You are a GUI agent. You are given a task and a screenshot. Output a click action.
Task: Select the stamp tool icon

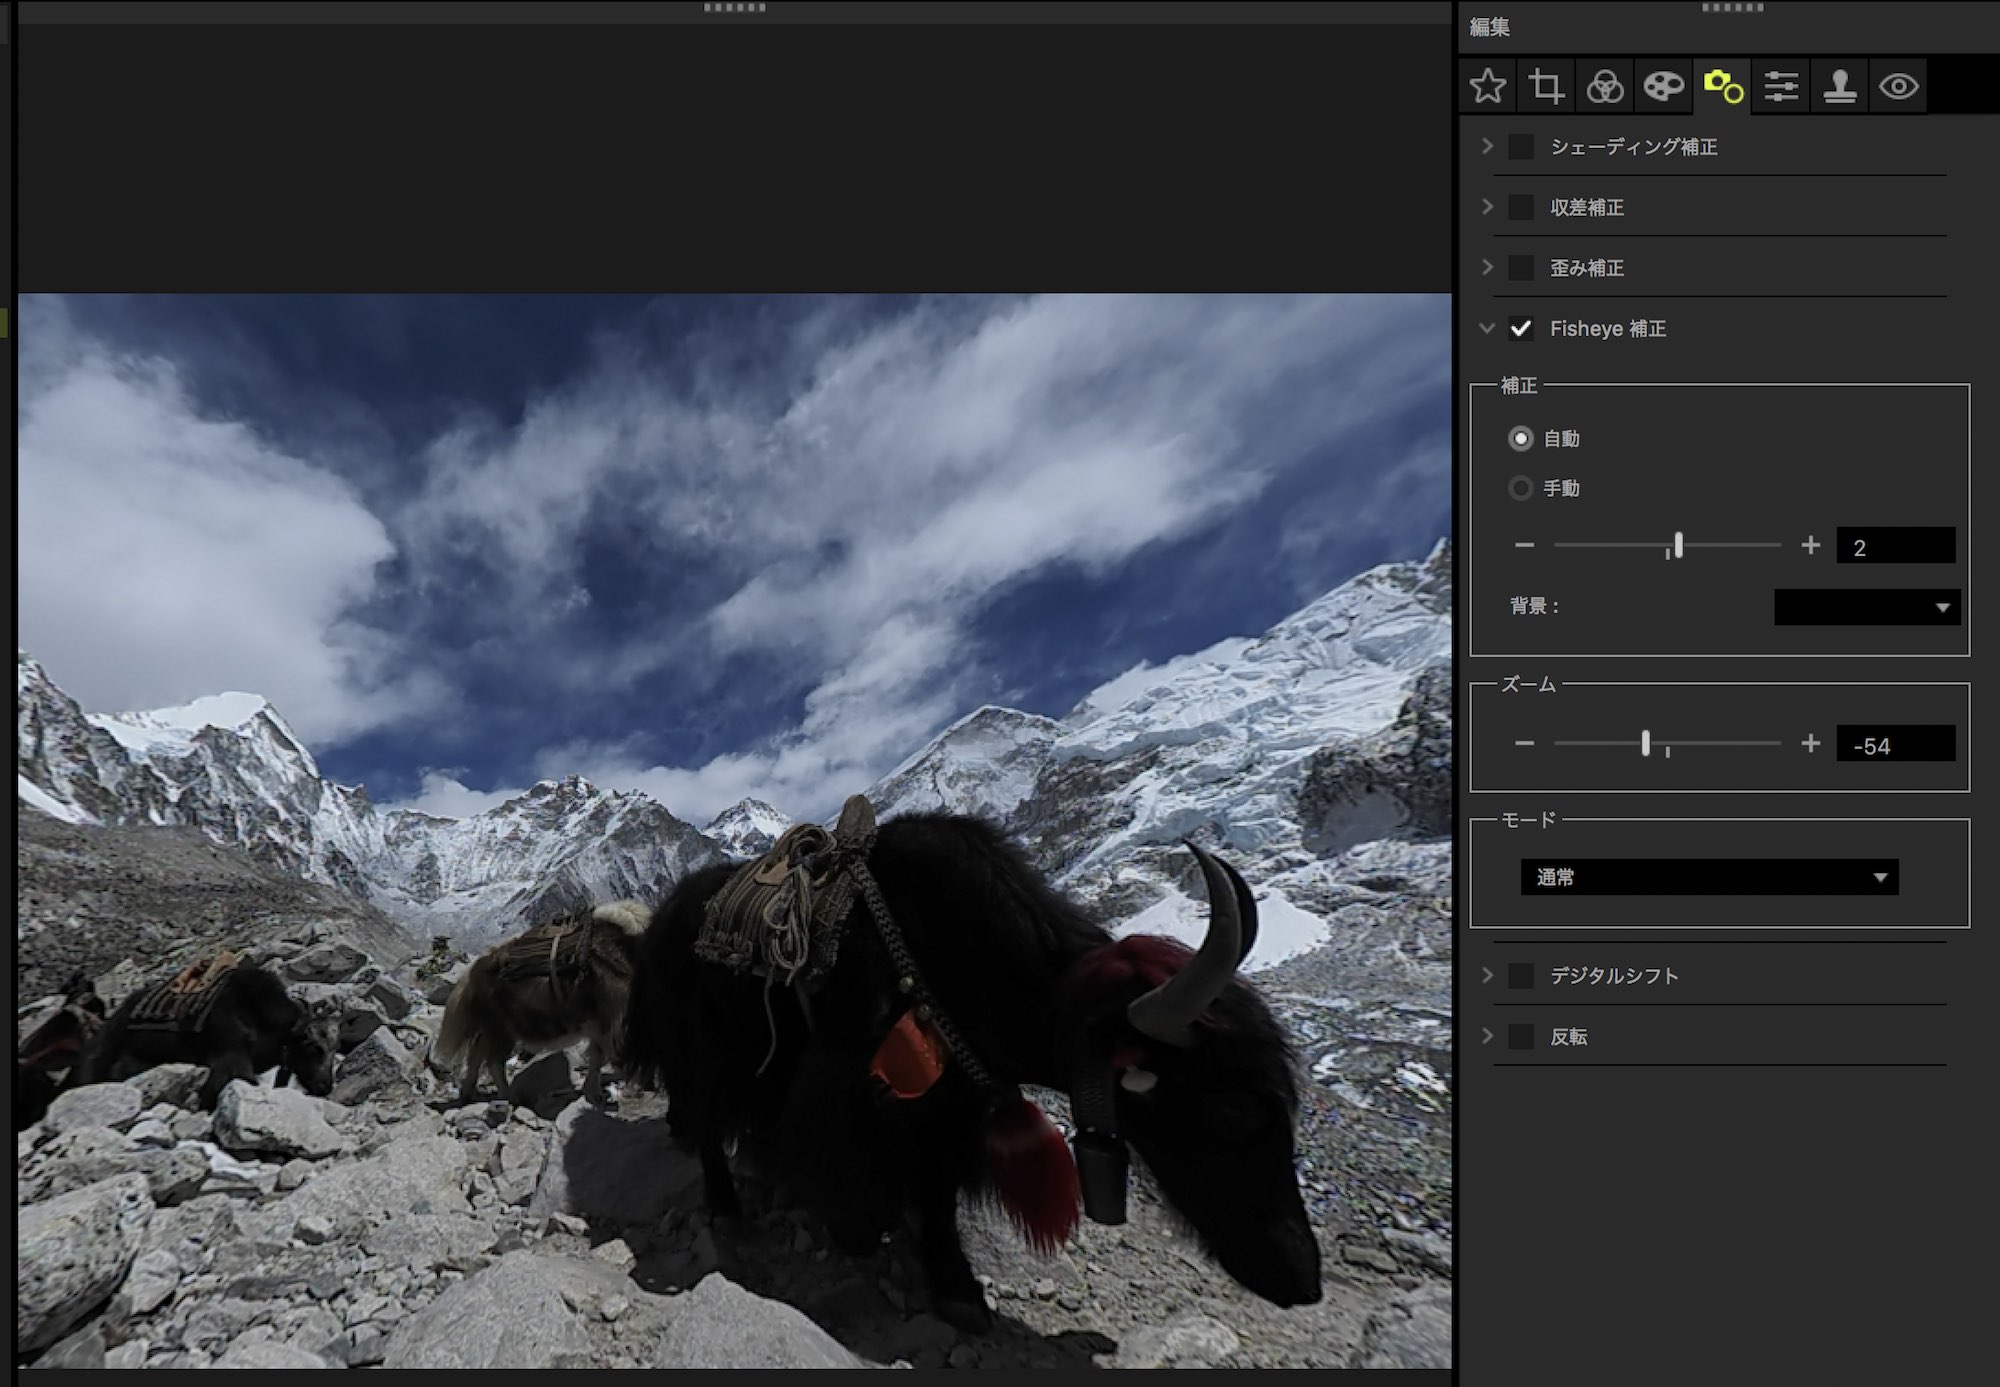point(1840,86)
